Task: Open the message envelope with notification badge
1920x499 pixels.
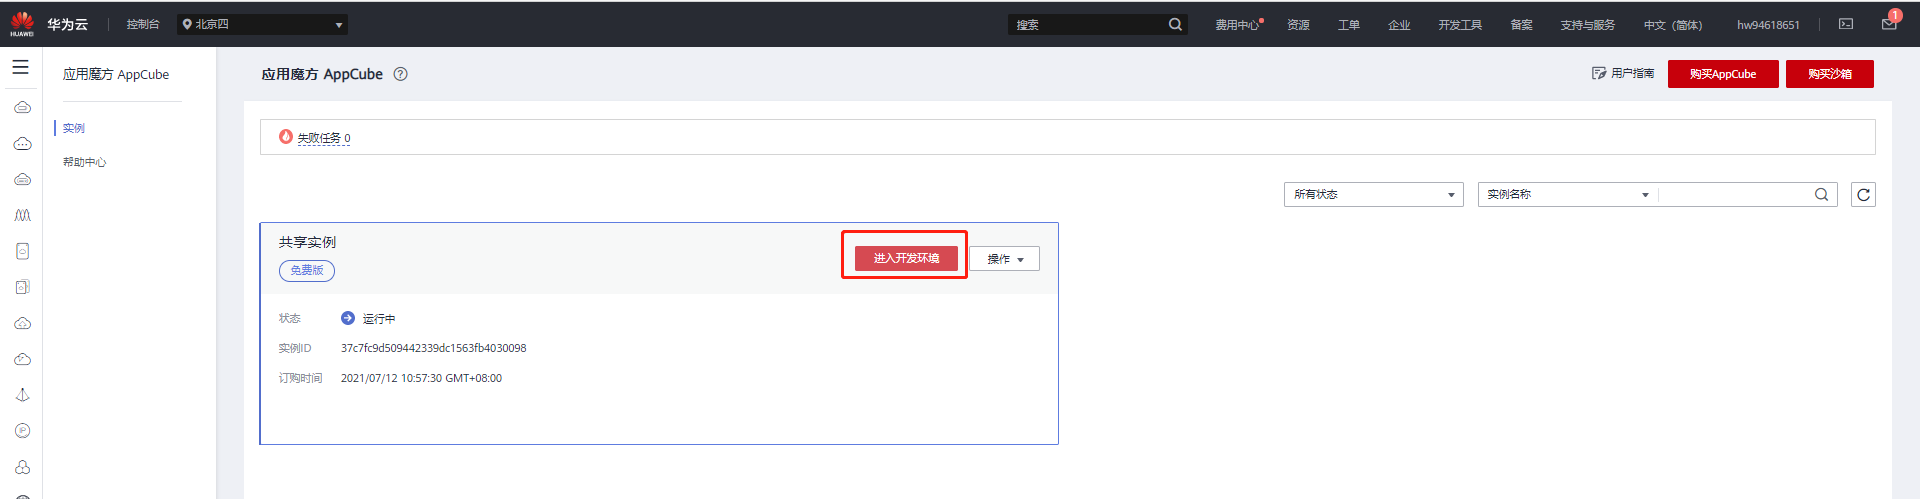Action: [x=1889, y=22]
